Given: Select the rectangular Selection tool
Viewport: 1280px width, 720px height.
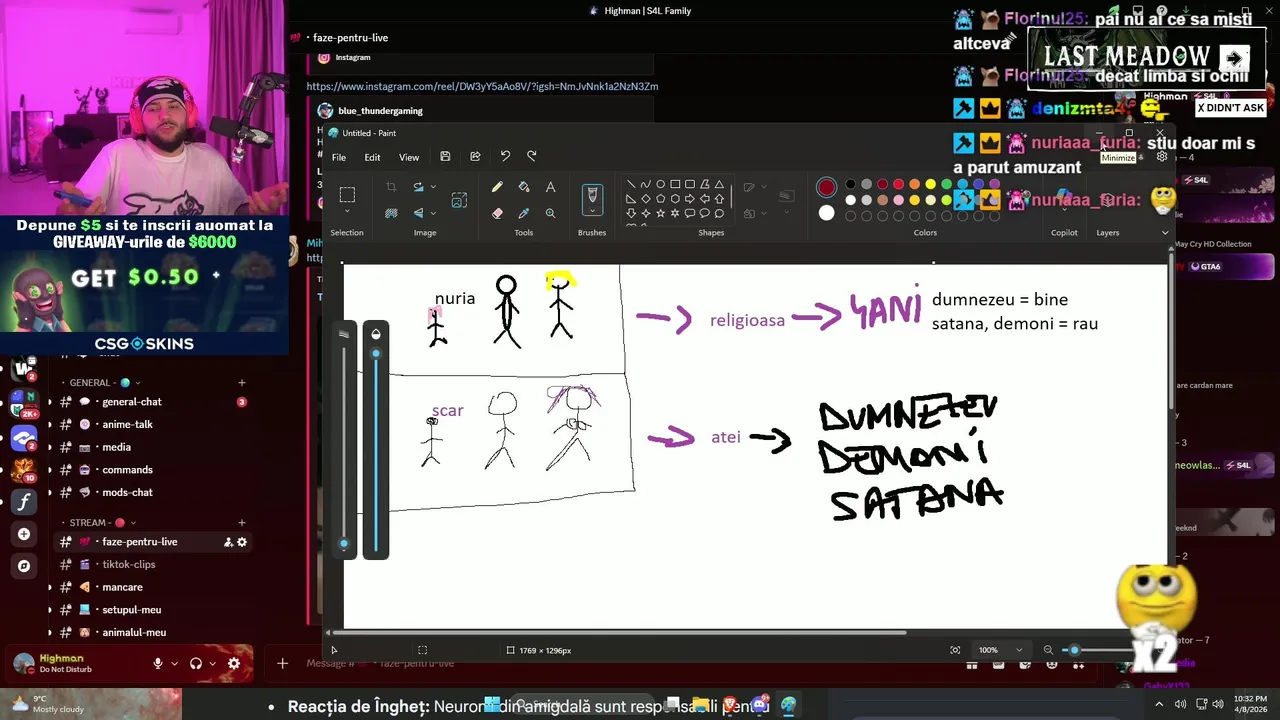Looking at the screenshot, I should pos(347,195).
